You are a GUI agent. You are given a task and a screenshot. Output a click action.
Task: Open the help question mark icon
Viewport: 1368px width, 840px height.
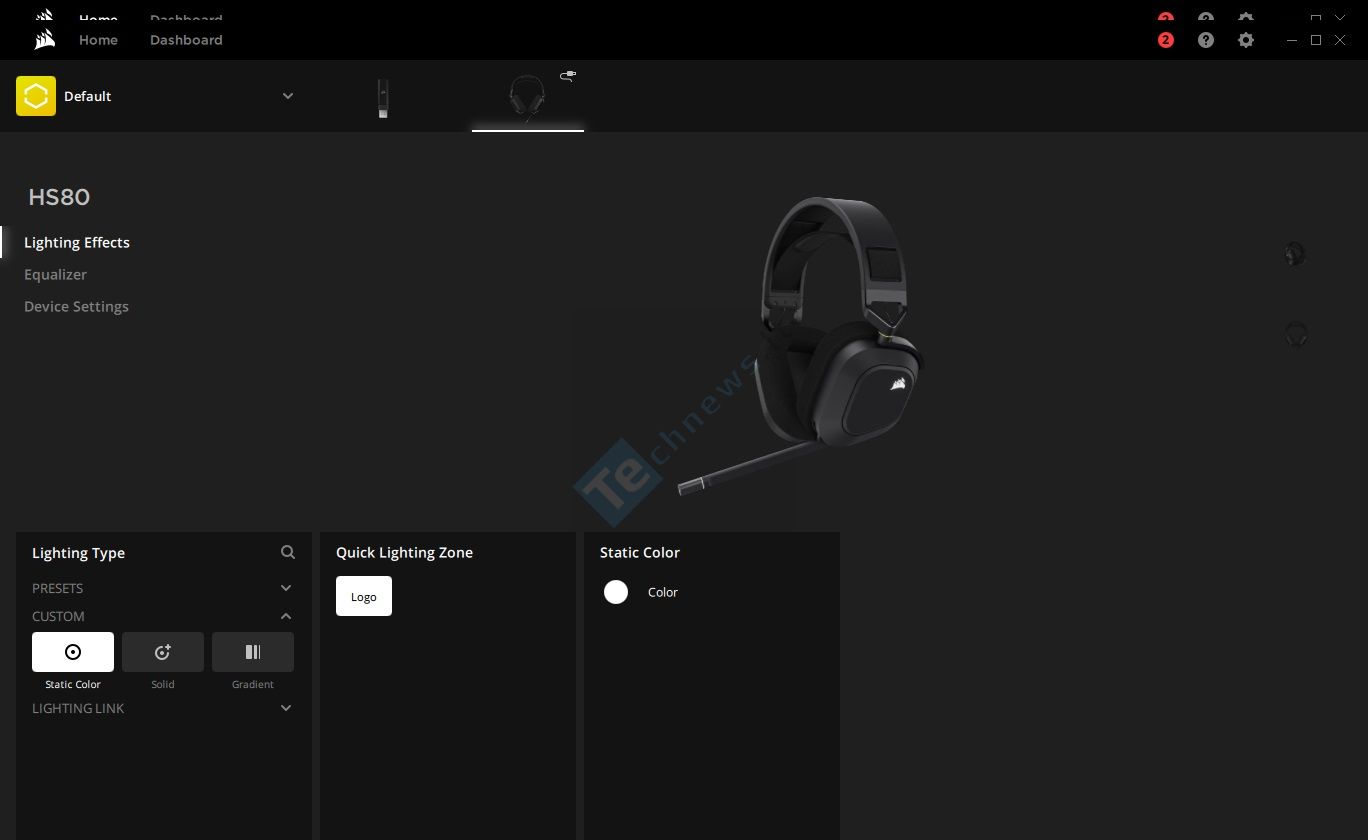tap(1206, 40)
